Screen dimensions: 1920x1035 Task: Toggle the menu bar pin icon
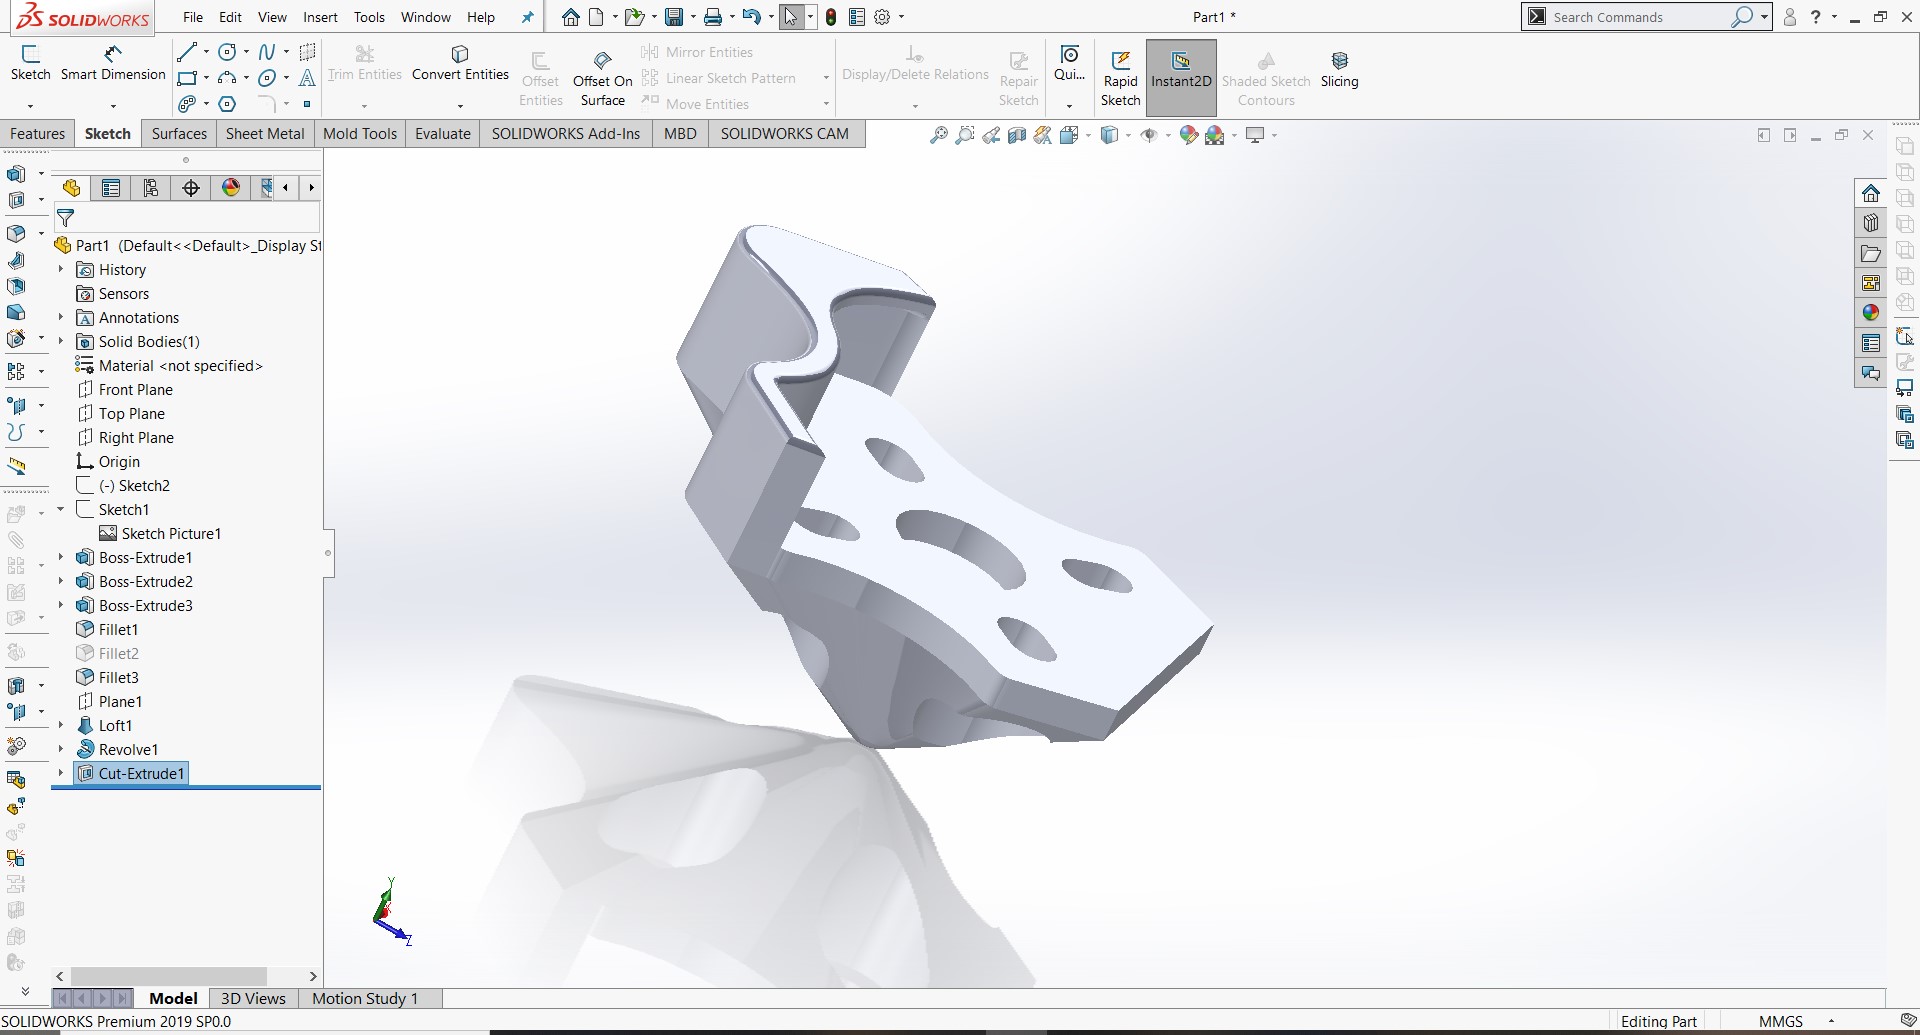pos(528,17)
